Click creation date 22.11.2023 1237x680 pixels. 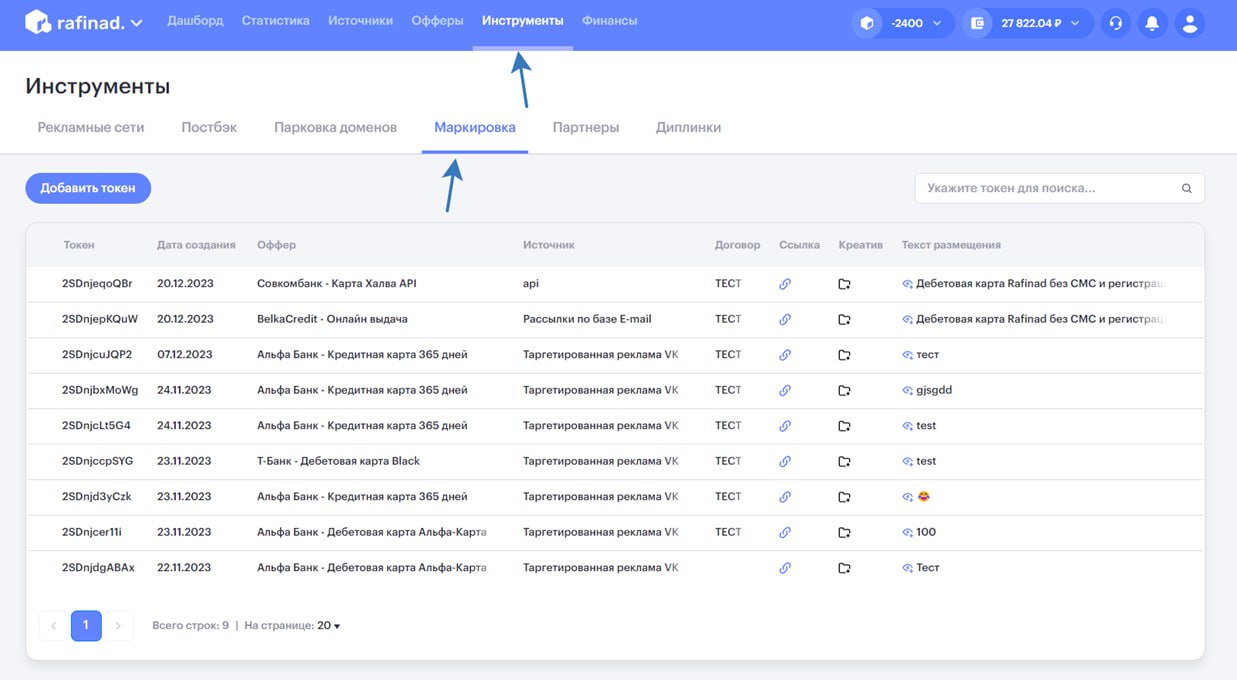(184, 568)
